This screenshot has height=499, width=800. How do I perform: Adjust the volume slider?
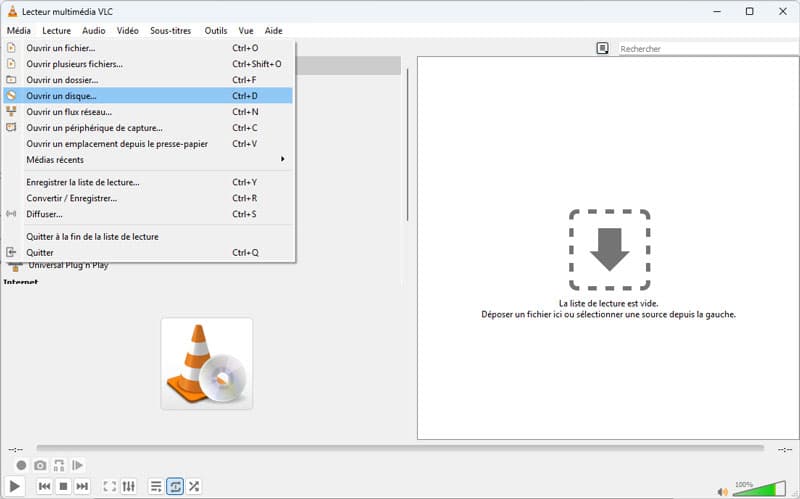pos(758,490)
